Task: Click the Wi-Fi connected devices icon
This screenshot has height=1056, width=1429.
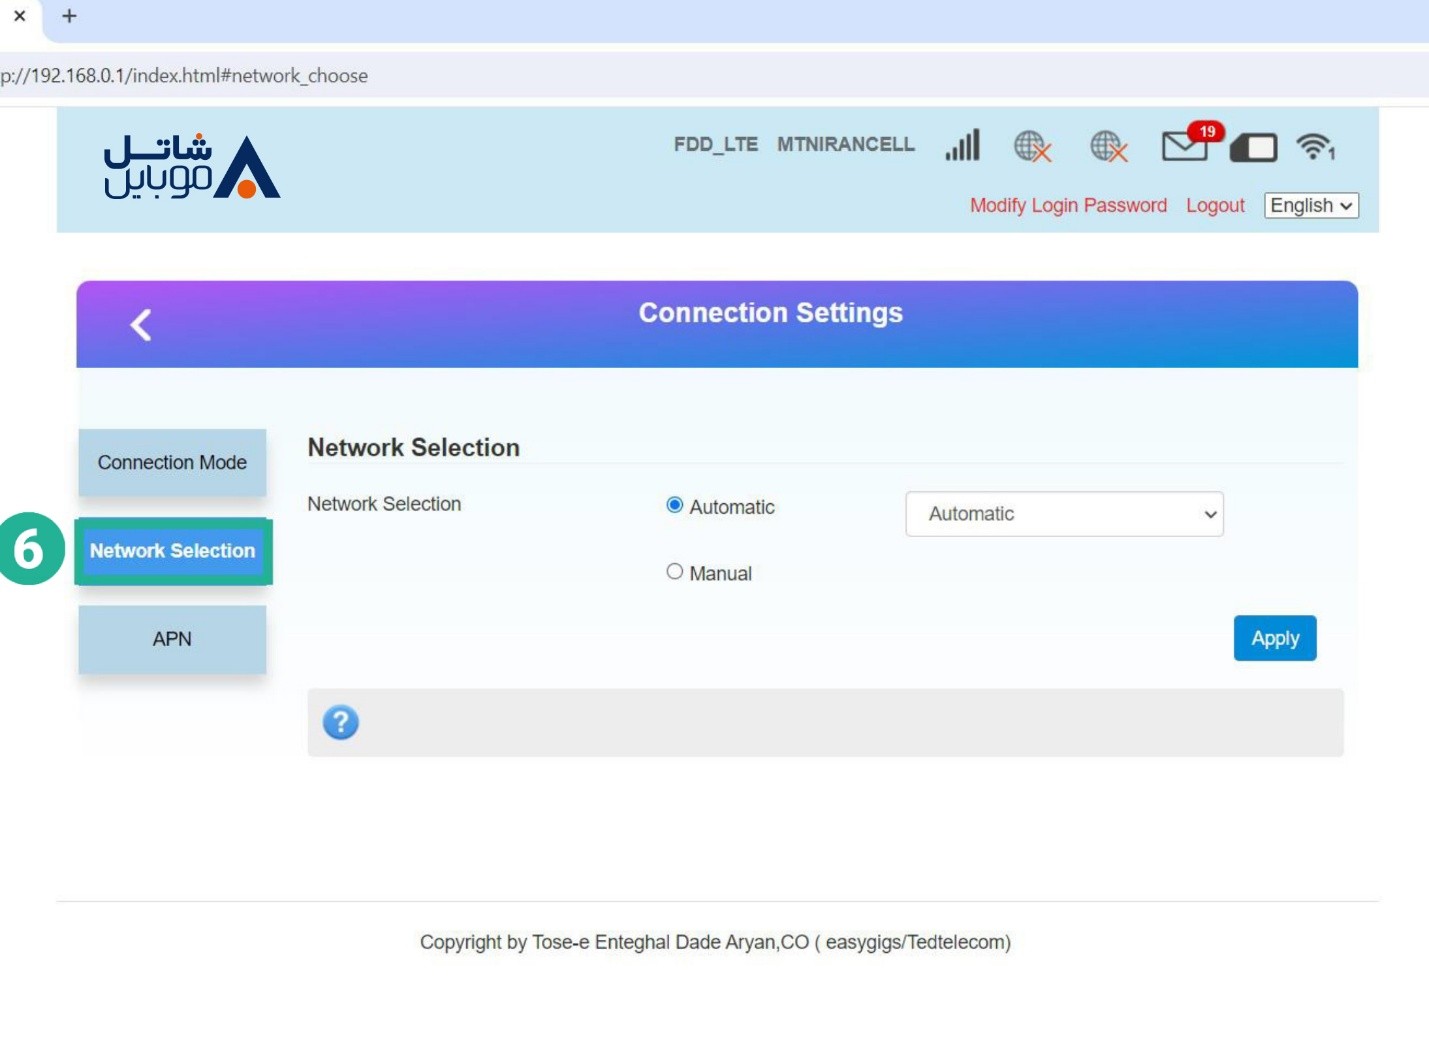Action: (1316, 147)
